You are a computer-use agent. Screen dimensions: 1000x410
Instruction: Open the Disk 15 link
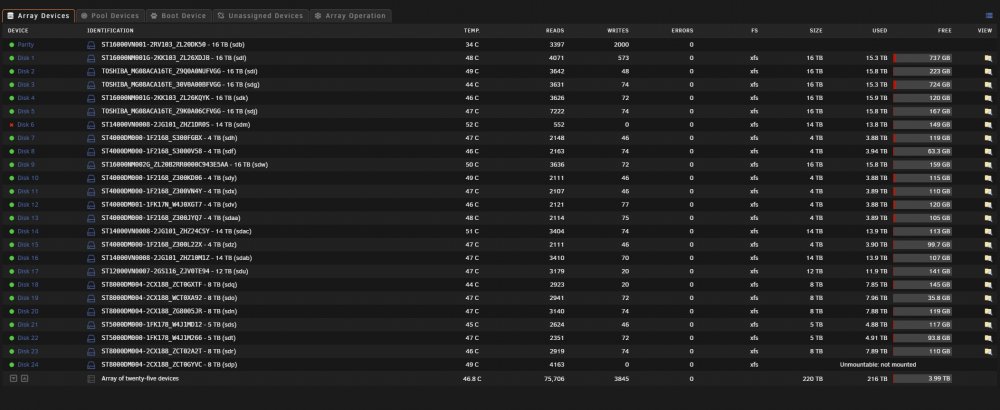click(x=28, y=245)
